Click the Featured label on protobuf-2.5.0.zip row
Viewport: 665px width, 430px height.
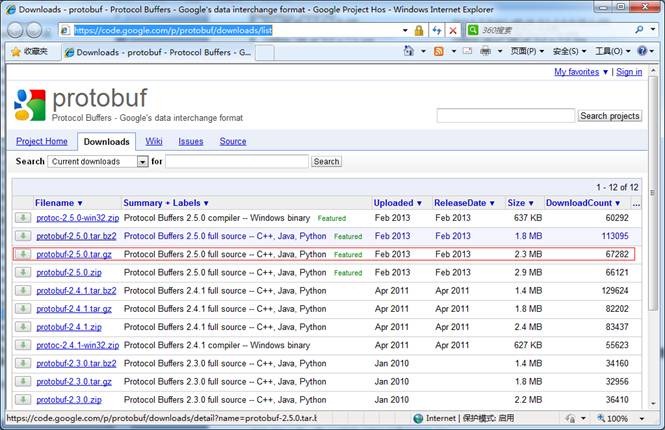[348, 273]
